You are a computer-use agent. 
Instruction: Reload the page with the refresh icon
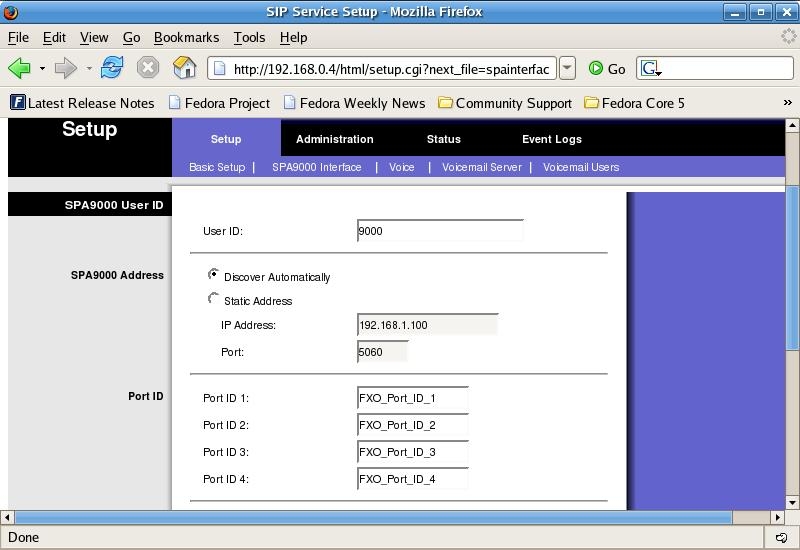click(x=112, y=68)
